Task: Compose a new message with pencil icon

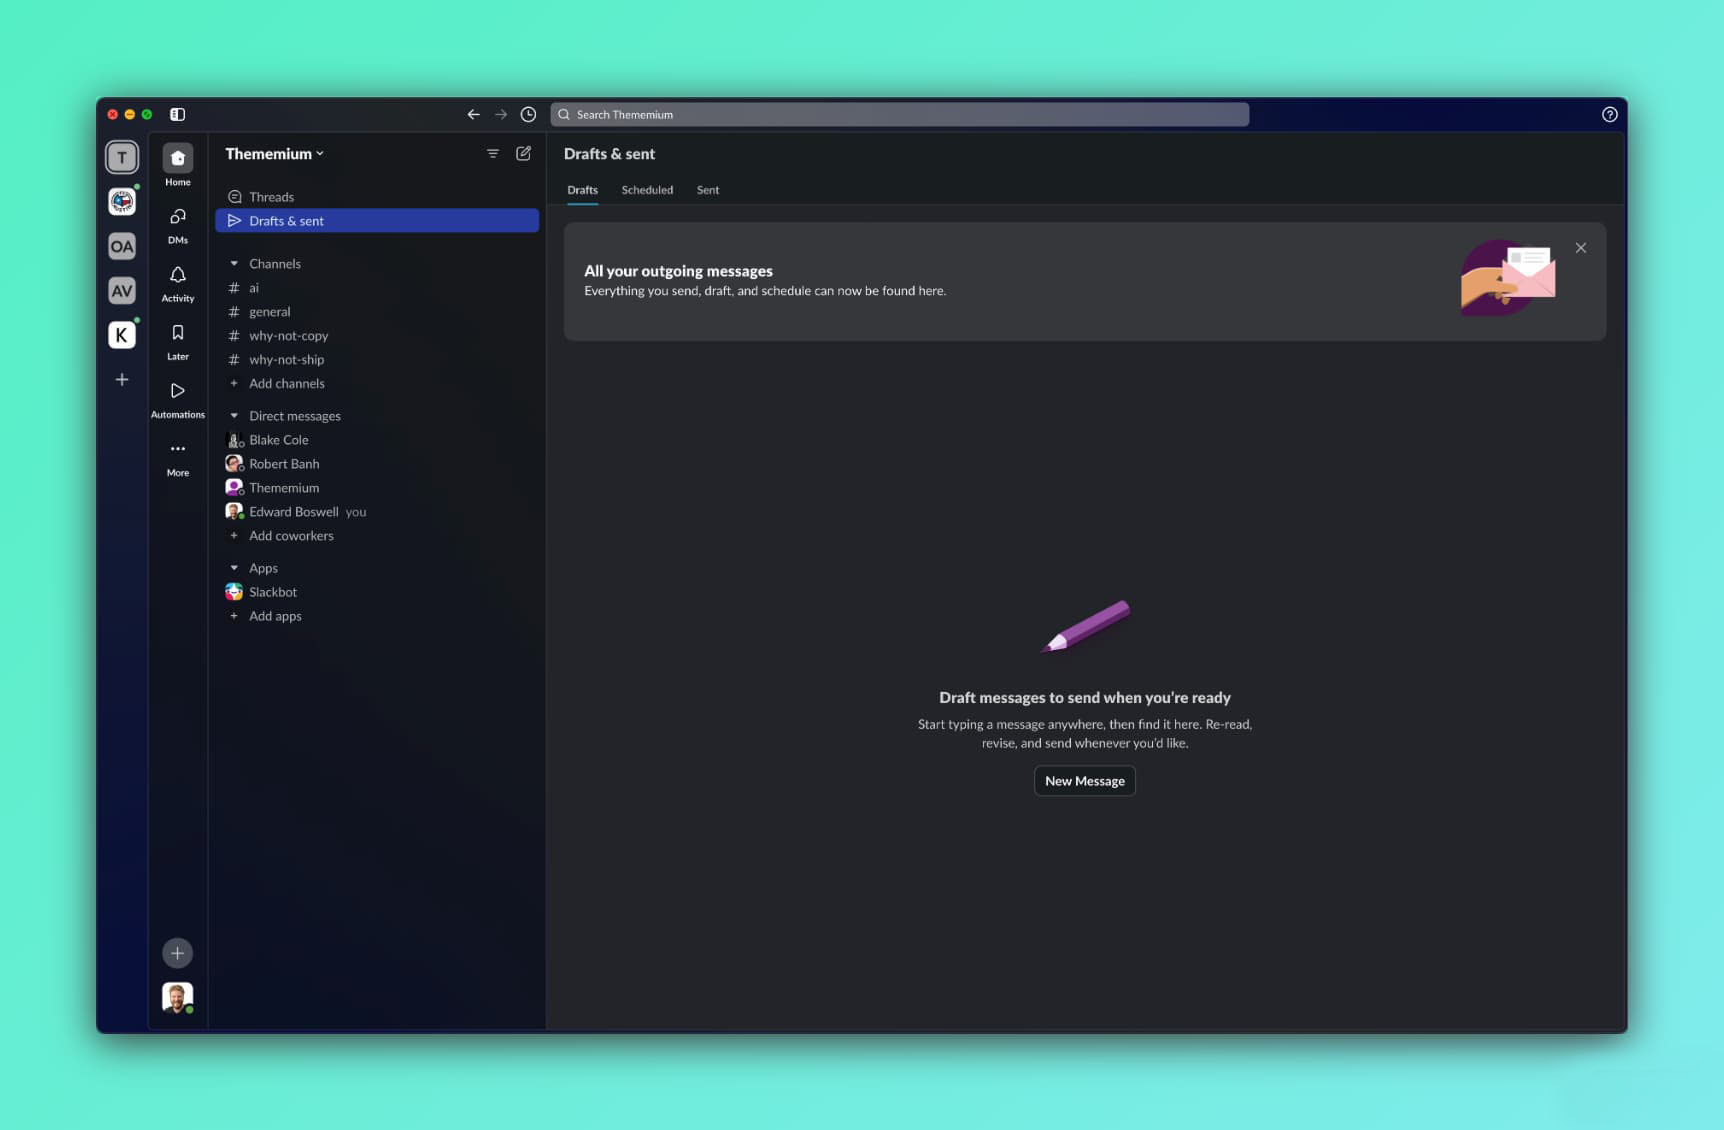Action: click(523, 153)
